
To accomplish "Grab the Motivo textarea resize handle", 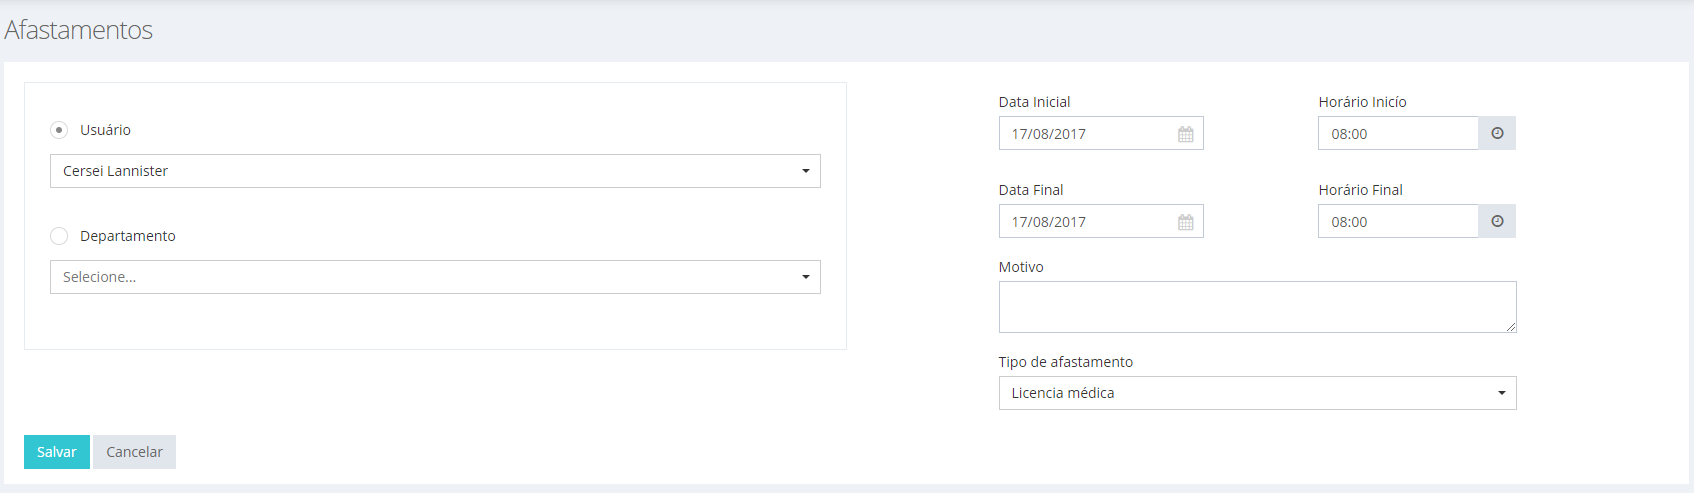I will click(x=1511, y=327).
